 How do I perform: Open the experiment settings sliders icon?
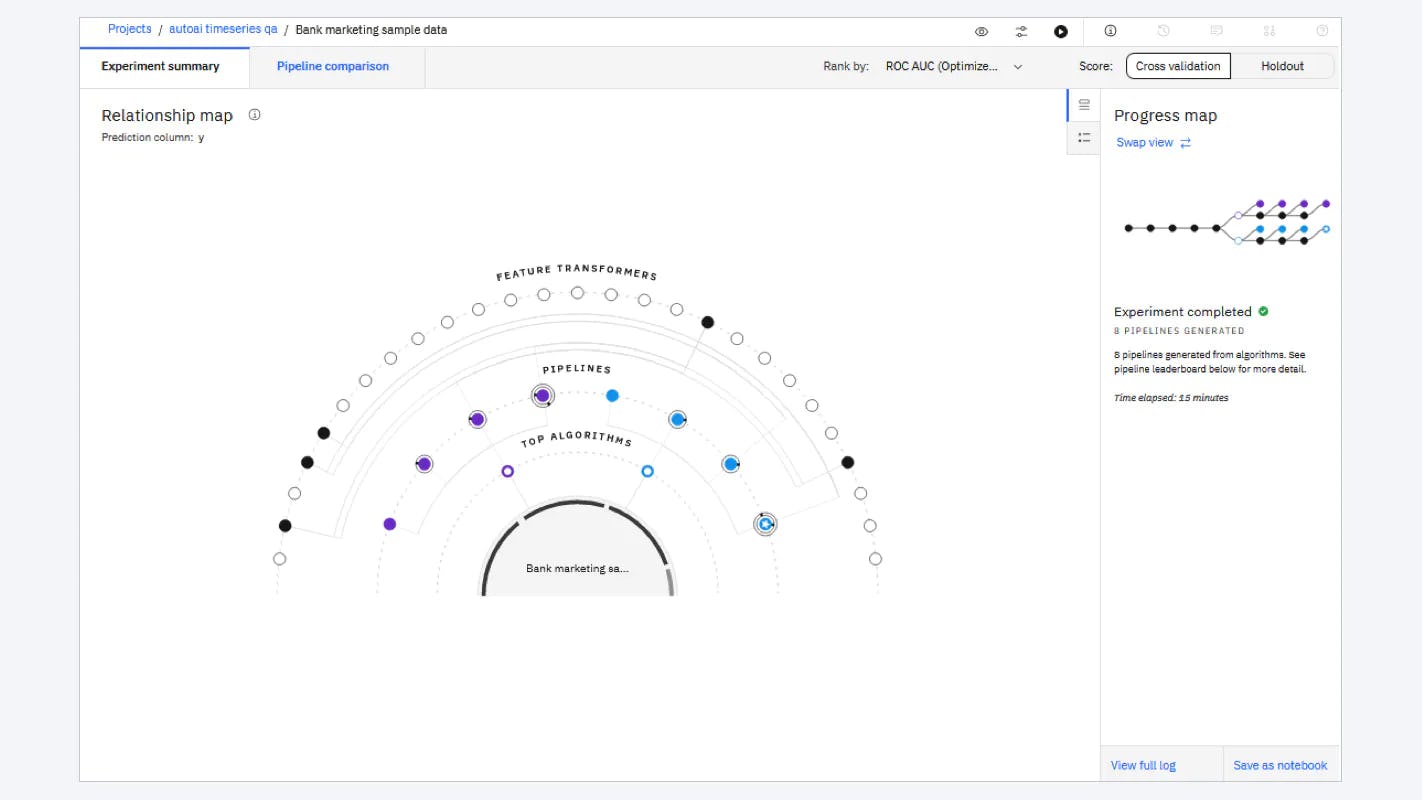(x=1021, y=31)
